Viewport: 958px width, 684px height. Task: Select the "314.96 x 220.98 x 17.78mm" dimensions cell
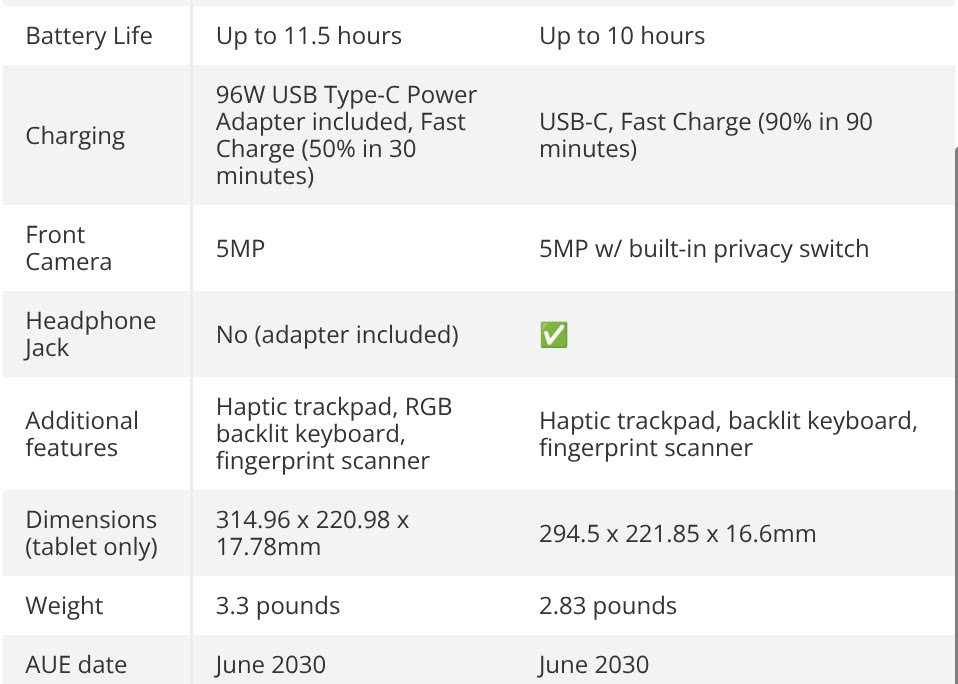[x=312, y=533]
